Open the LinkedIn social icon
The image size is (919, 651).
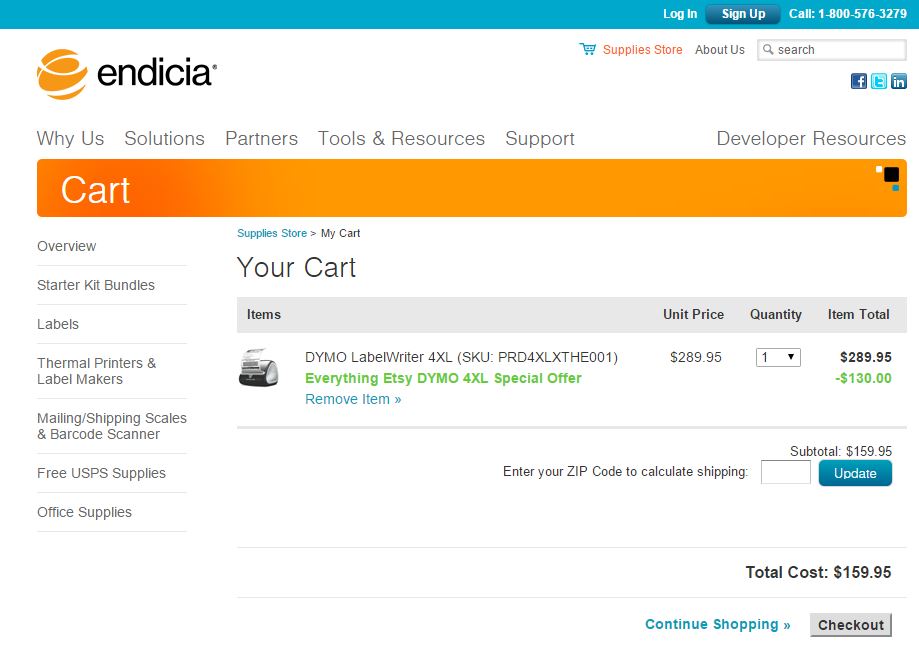[x=898, y=81]
